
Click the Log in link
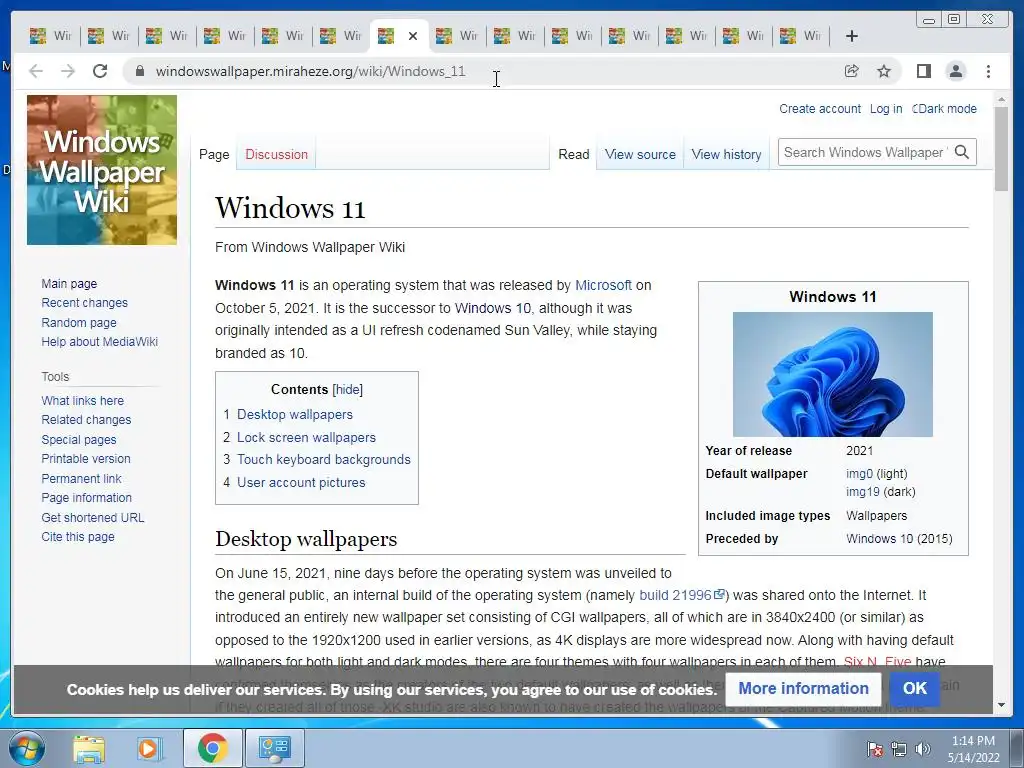886,109
